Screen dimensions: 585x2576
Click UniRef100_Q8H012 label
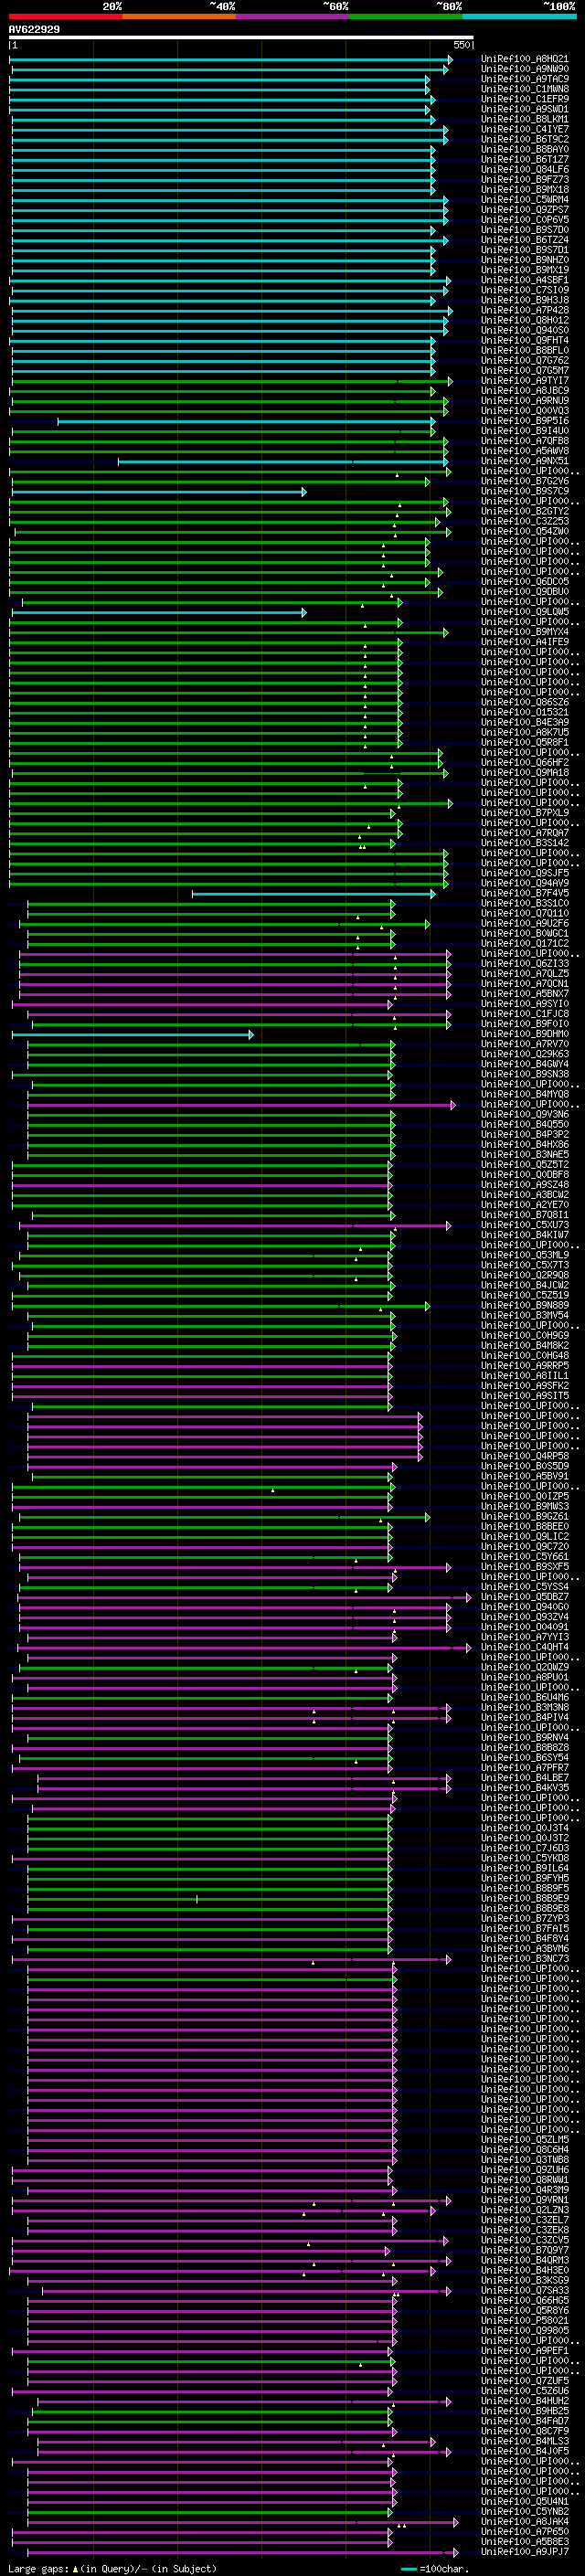click(x=525, y=320)
